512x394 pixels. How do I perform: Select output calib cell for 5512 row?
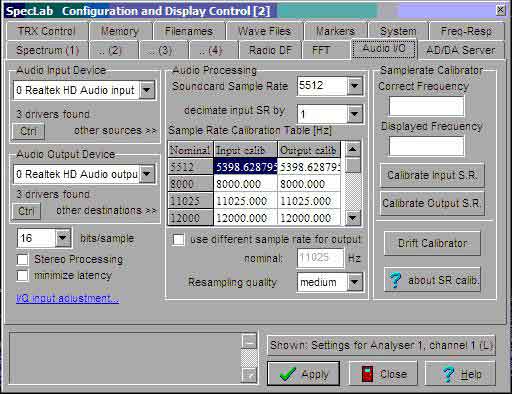[309, 166]
